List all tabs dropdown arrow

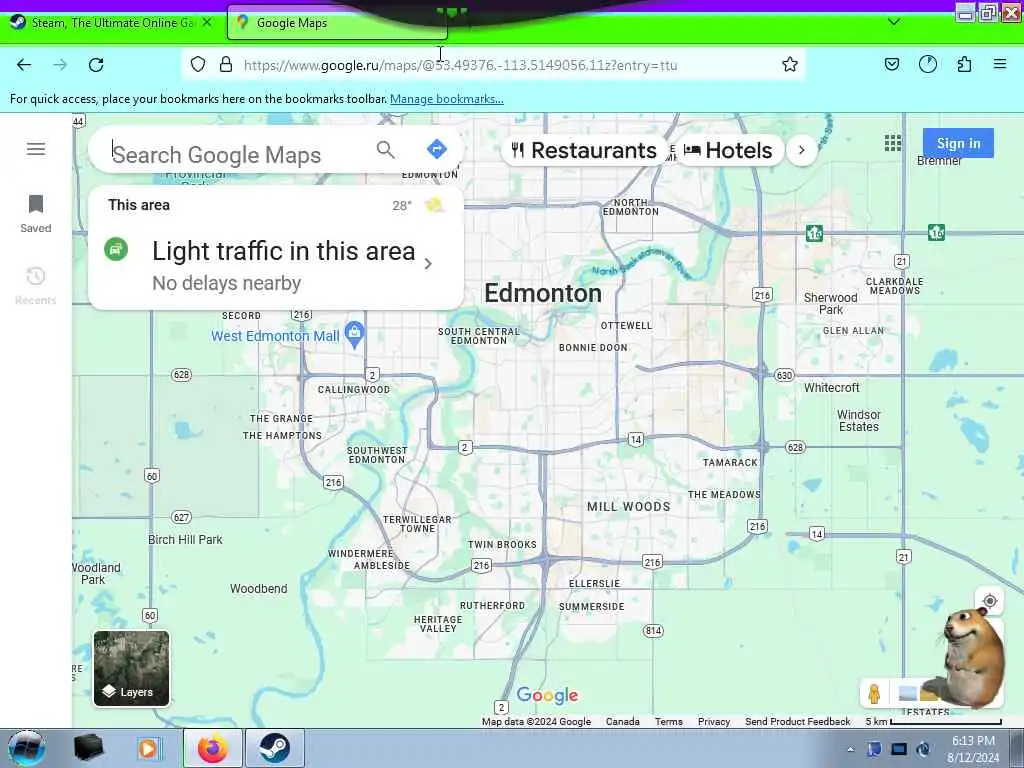894,22
